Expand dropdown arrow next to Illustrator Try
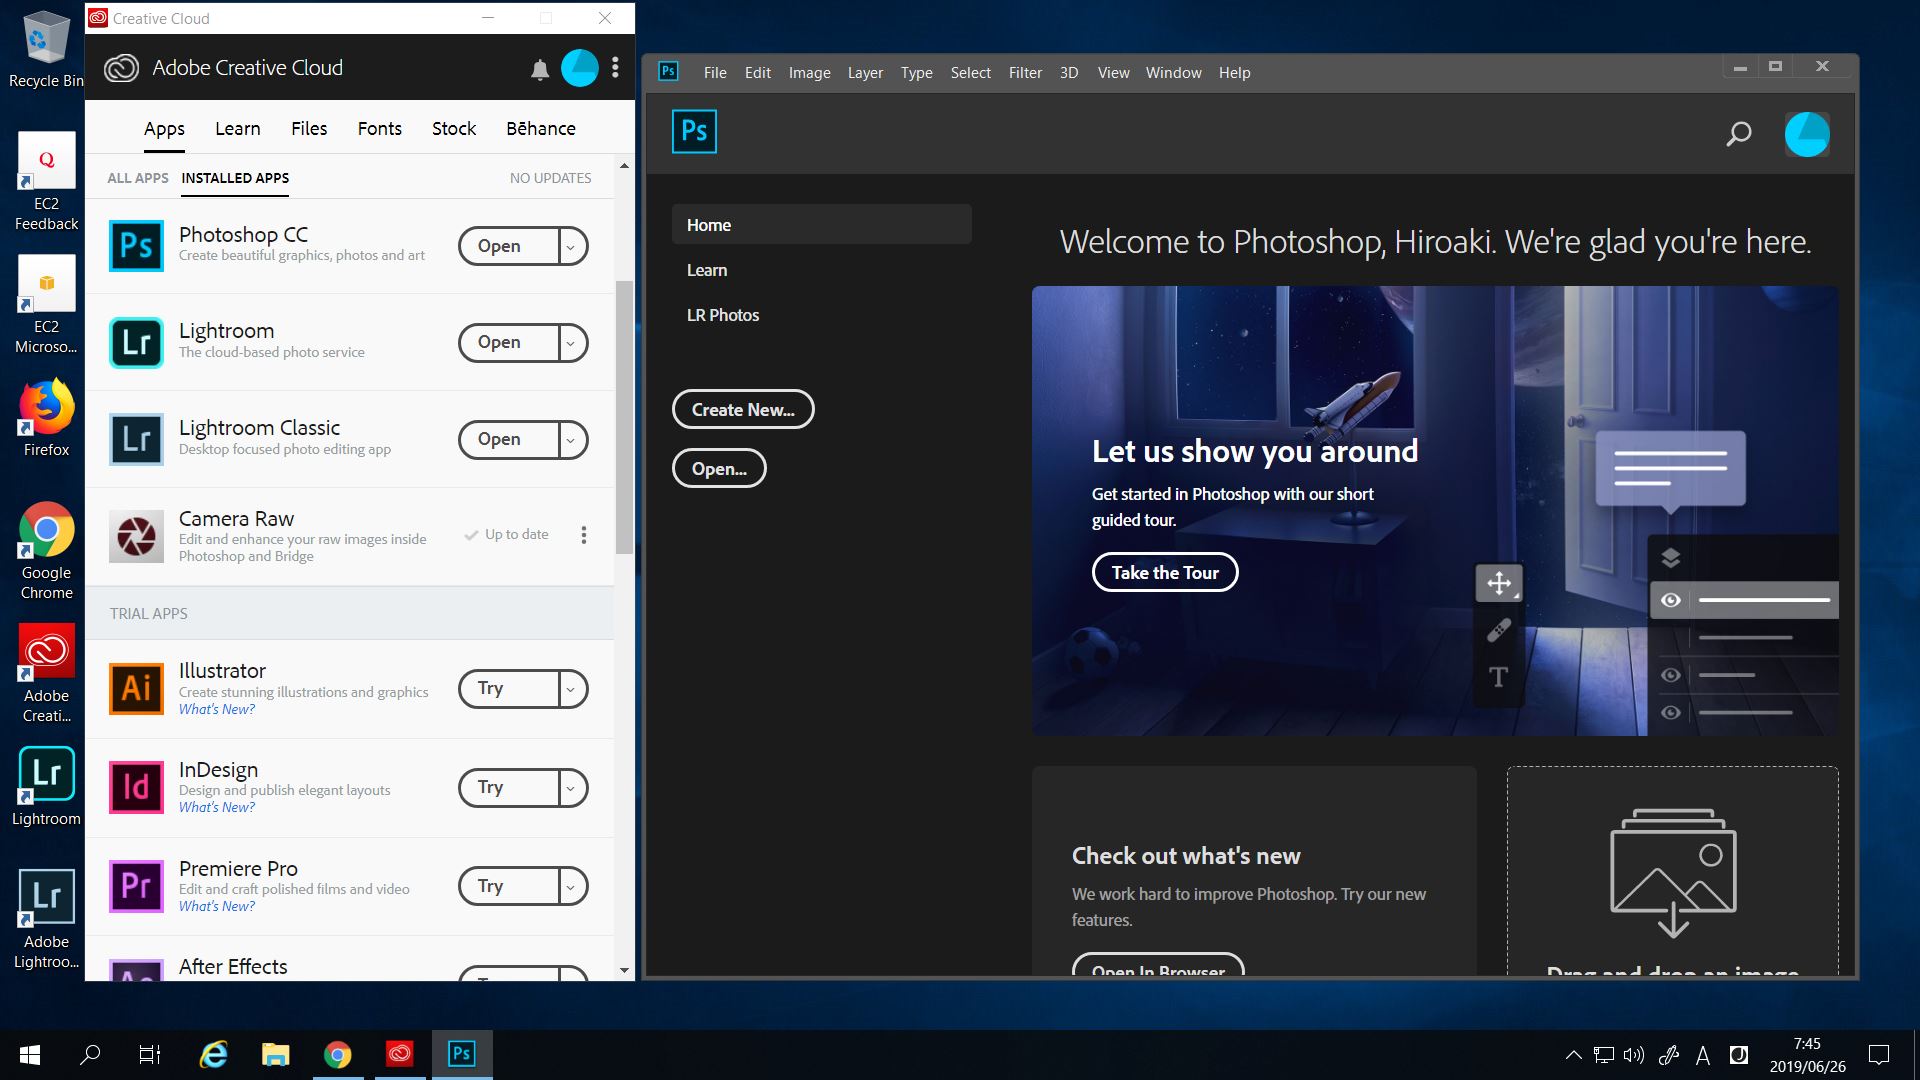1920x1080 pixels. coord(571,689)
